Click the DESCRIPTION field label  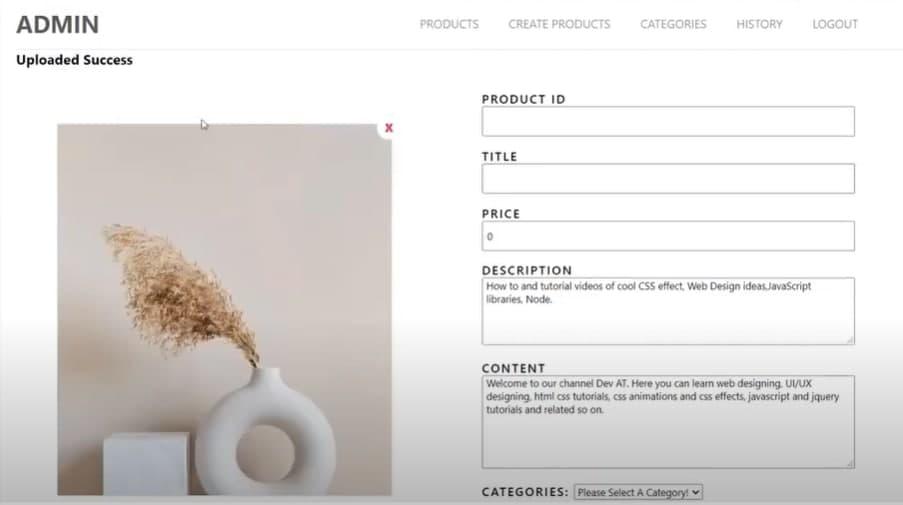pyautogui.click(x=527, y=271)
